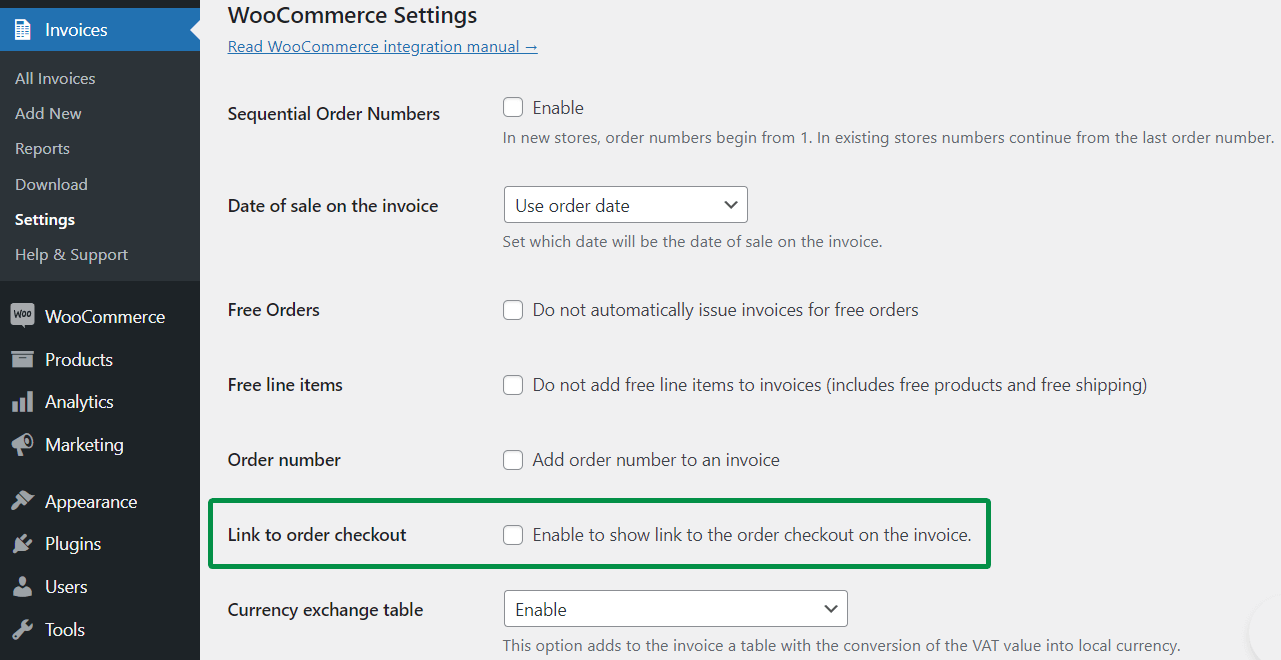
Task: Open the Currency exchange table dropdown
Action: [676, 609]
